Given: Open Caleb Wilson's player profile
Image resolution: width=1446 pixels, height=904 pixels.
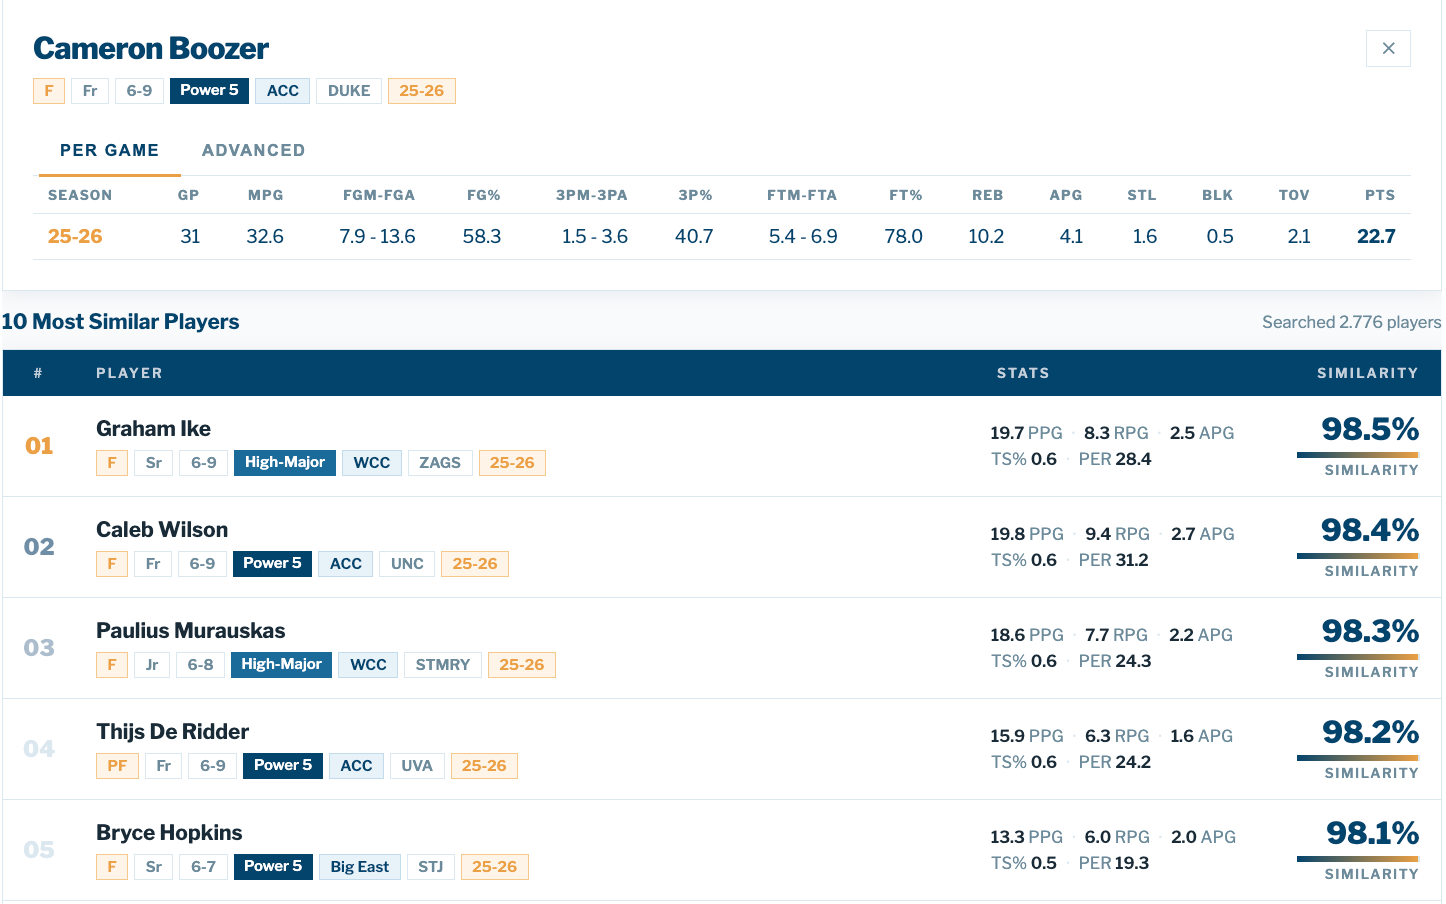Looking at the screenshot, I should pos(162,530).
